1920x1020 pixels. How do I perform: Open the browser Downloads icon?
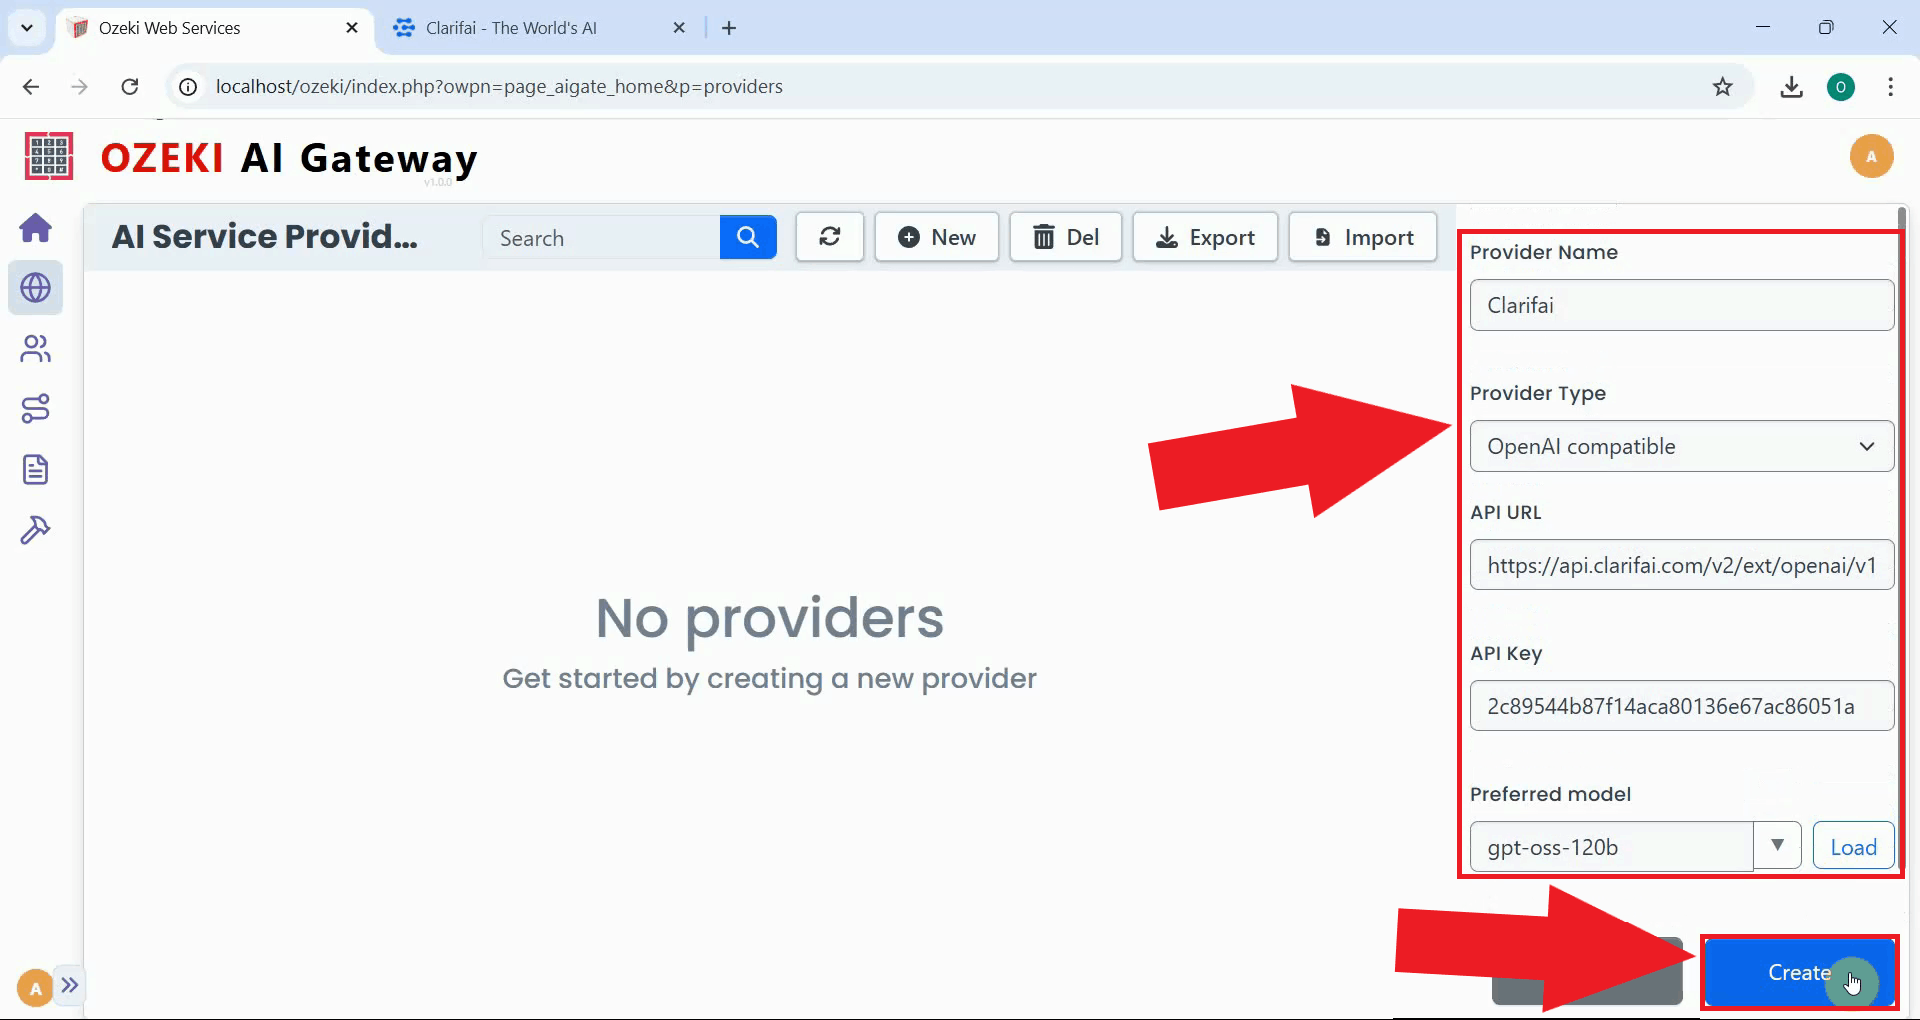pos(1792,87)
